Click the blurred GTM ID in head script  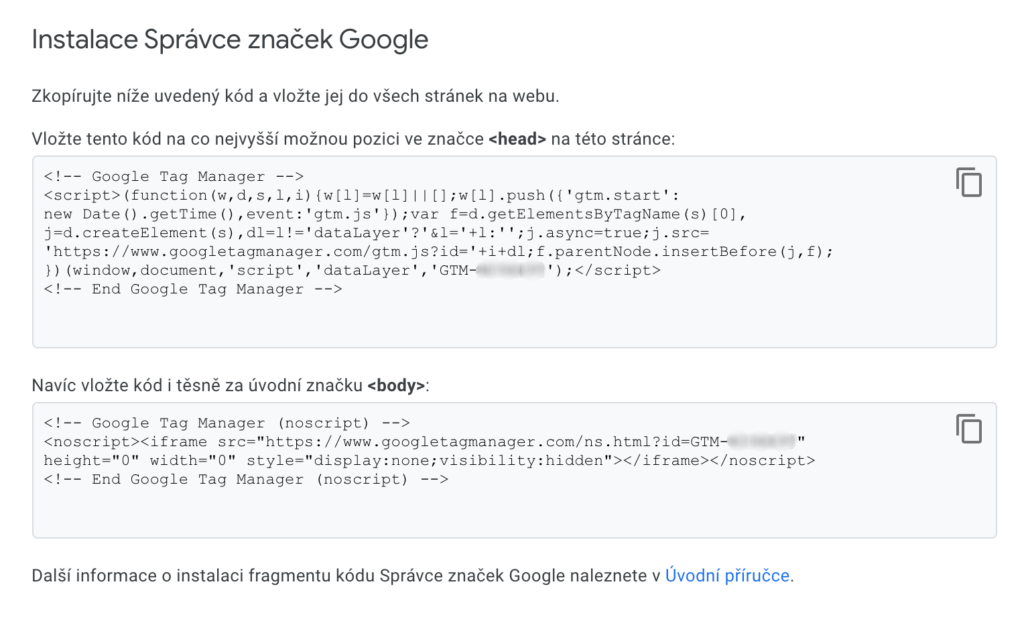tap(512, 271)
